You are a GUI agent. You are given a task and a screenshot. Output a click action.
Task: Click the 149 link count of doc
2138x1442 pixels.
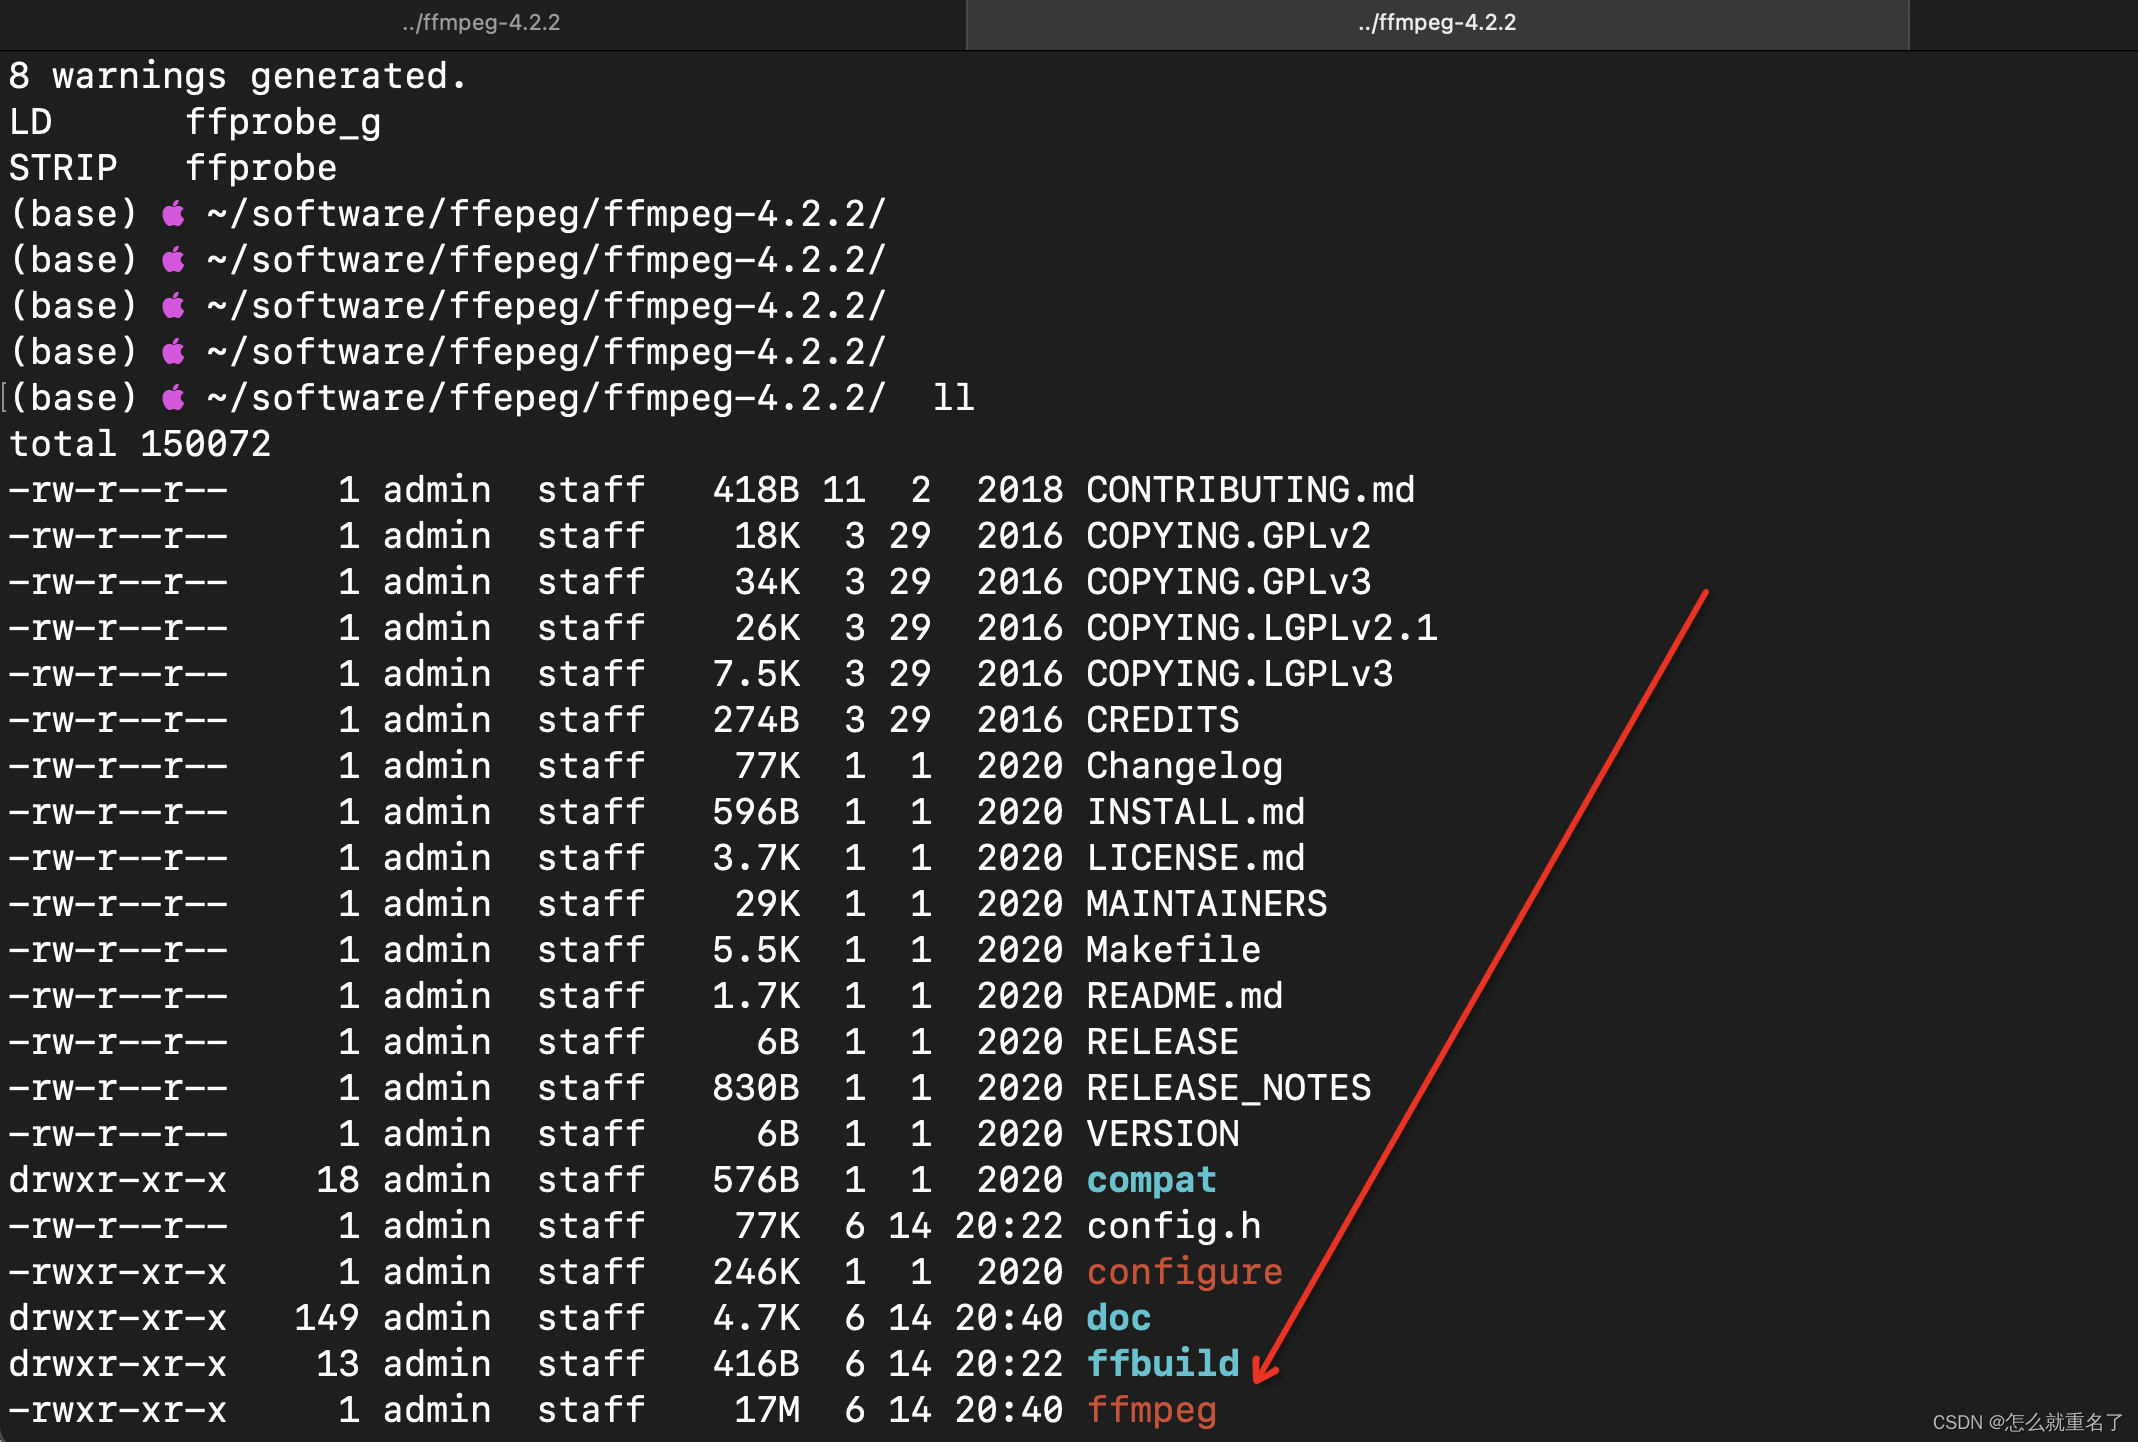[x=326, y=1318]
